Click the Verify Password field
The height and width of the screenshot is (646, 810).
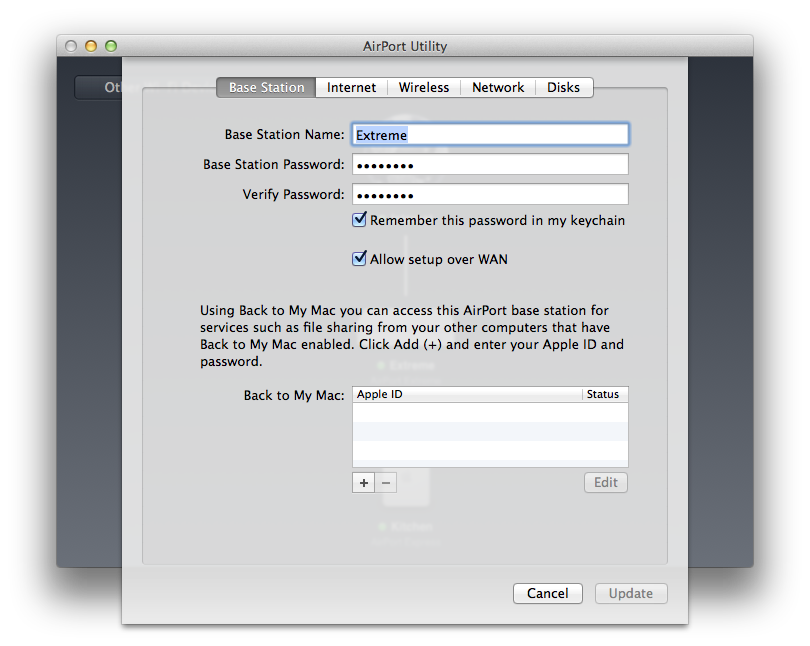click(x=490, y=195)
